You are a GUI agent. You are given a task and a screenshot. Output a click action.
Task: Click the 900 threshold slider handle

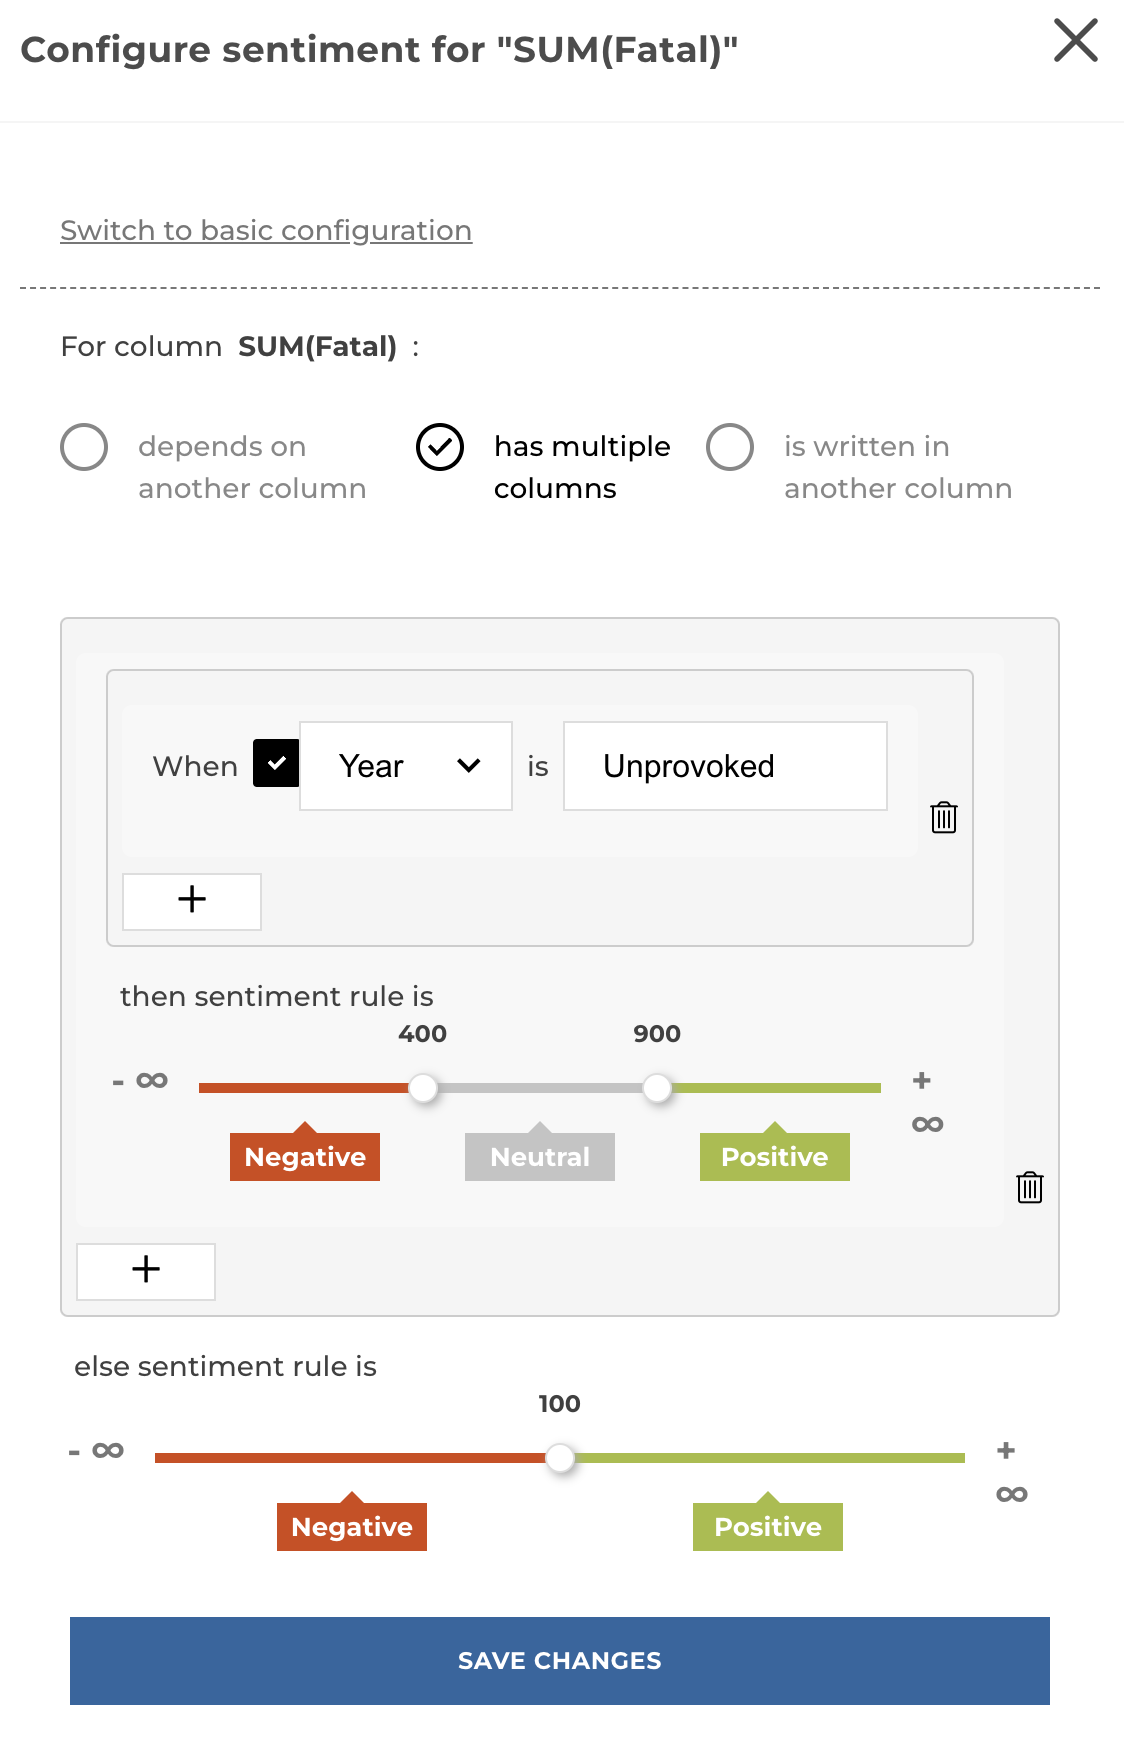(x=657, y=1088)
